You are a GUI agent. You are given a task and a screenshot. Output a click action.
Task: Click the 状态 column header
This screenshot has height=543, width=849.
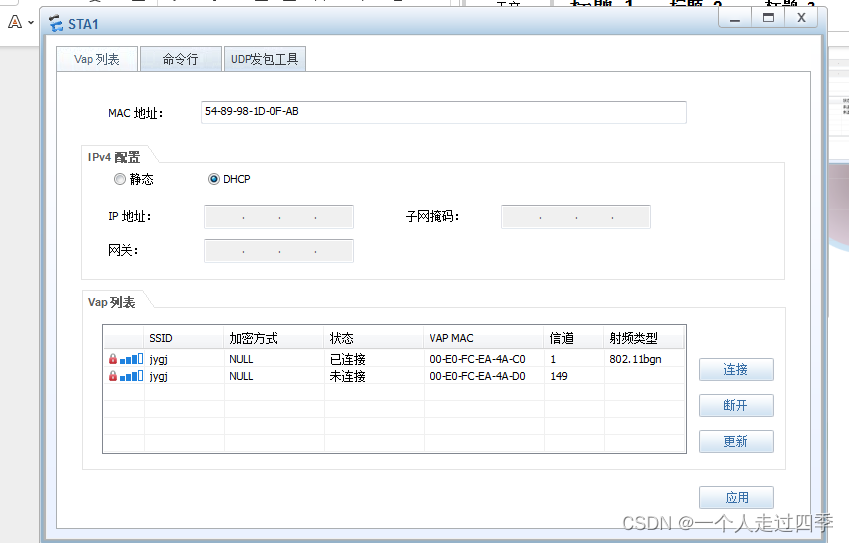click(x=374, y=338)
